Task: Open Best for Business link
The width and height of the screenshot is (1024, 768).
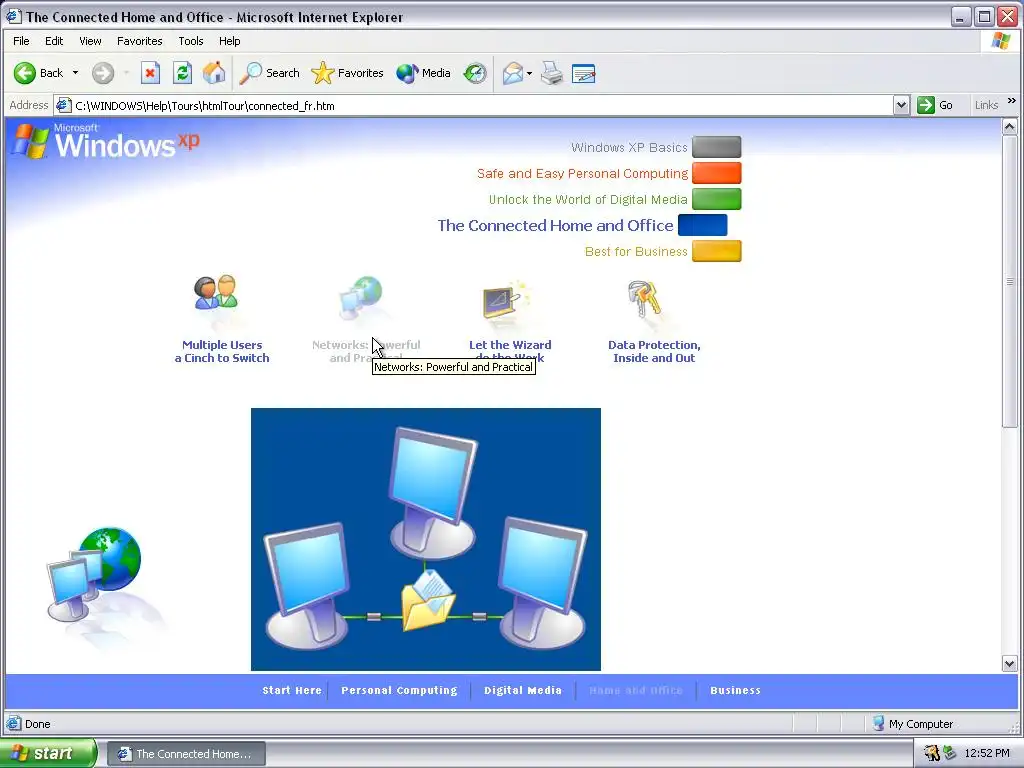Action: tap(636, 252)
